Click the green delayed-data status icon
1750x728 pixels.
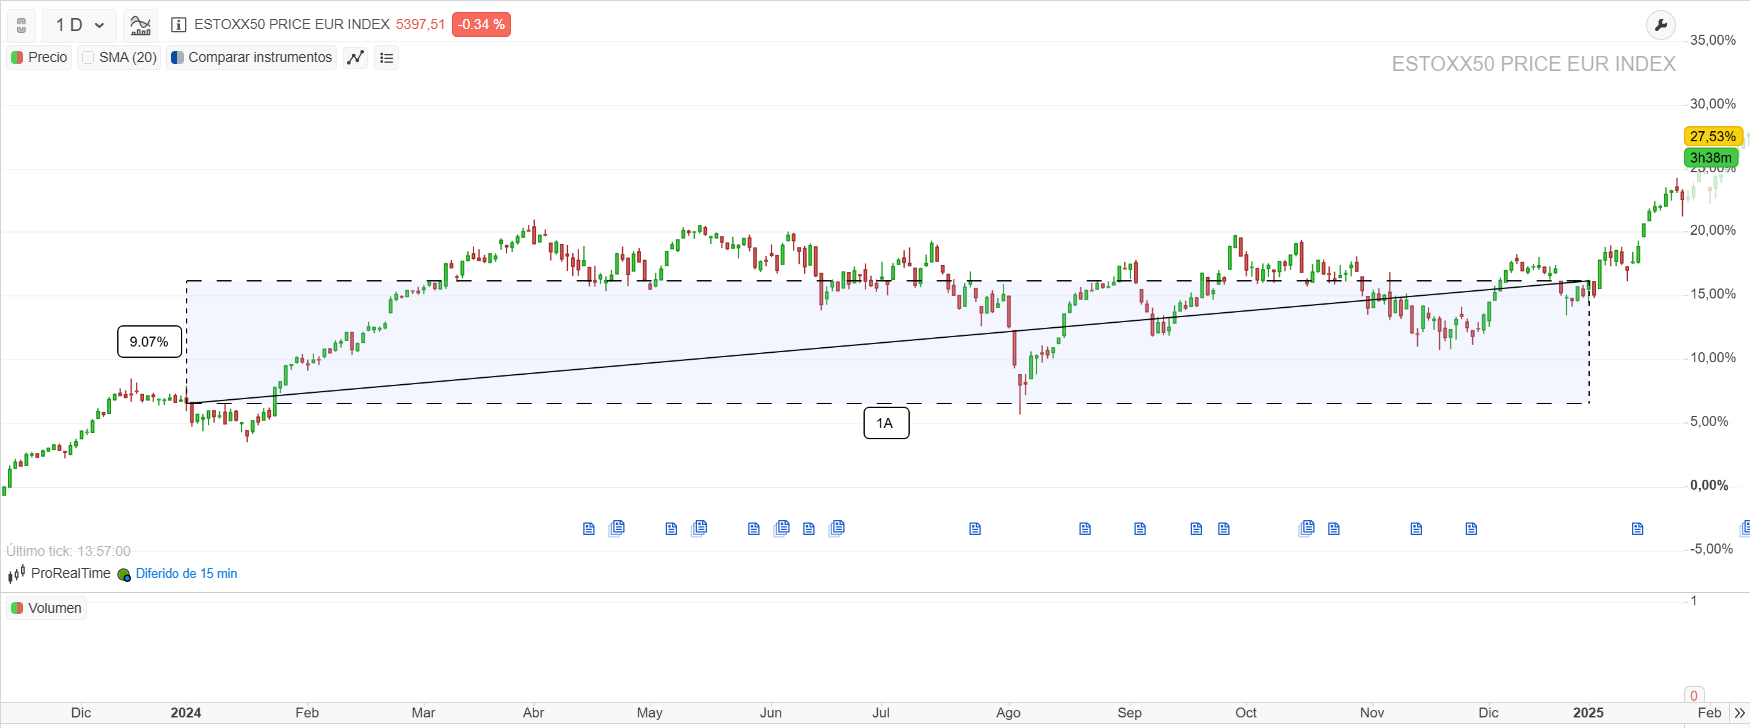point(124,575)
